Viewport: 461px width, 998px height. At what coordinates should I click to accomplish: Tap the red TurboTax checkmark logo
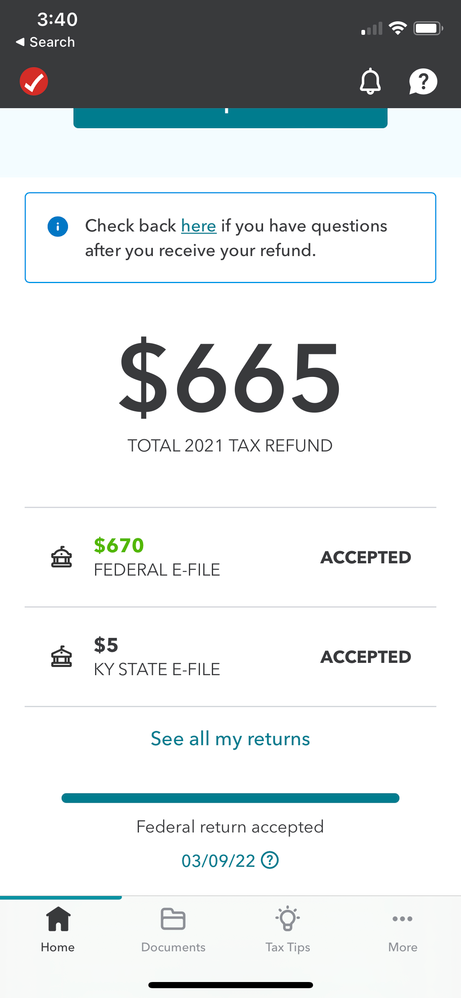pos(34,81)
